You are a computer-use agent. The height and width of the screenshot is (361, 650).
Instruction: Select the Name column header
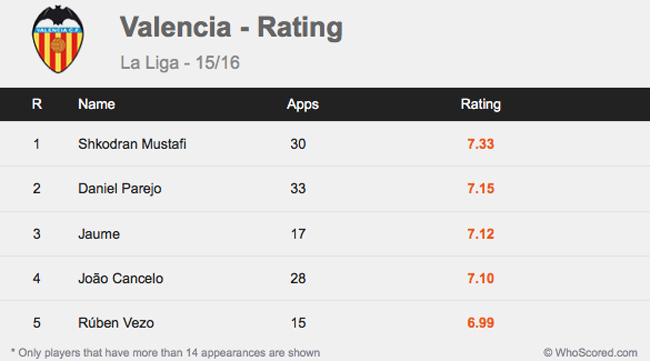97,104
